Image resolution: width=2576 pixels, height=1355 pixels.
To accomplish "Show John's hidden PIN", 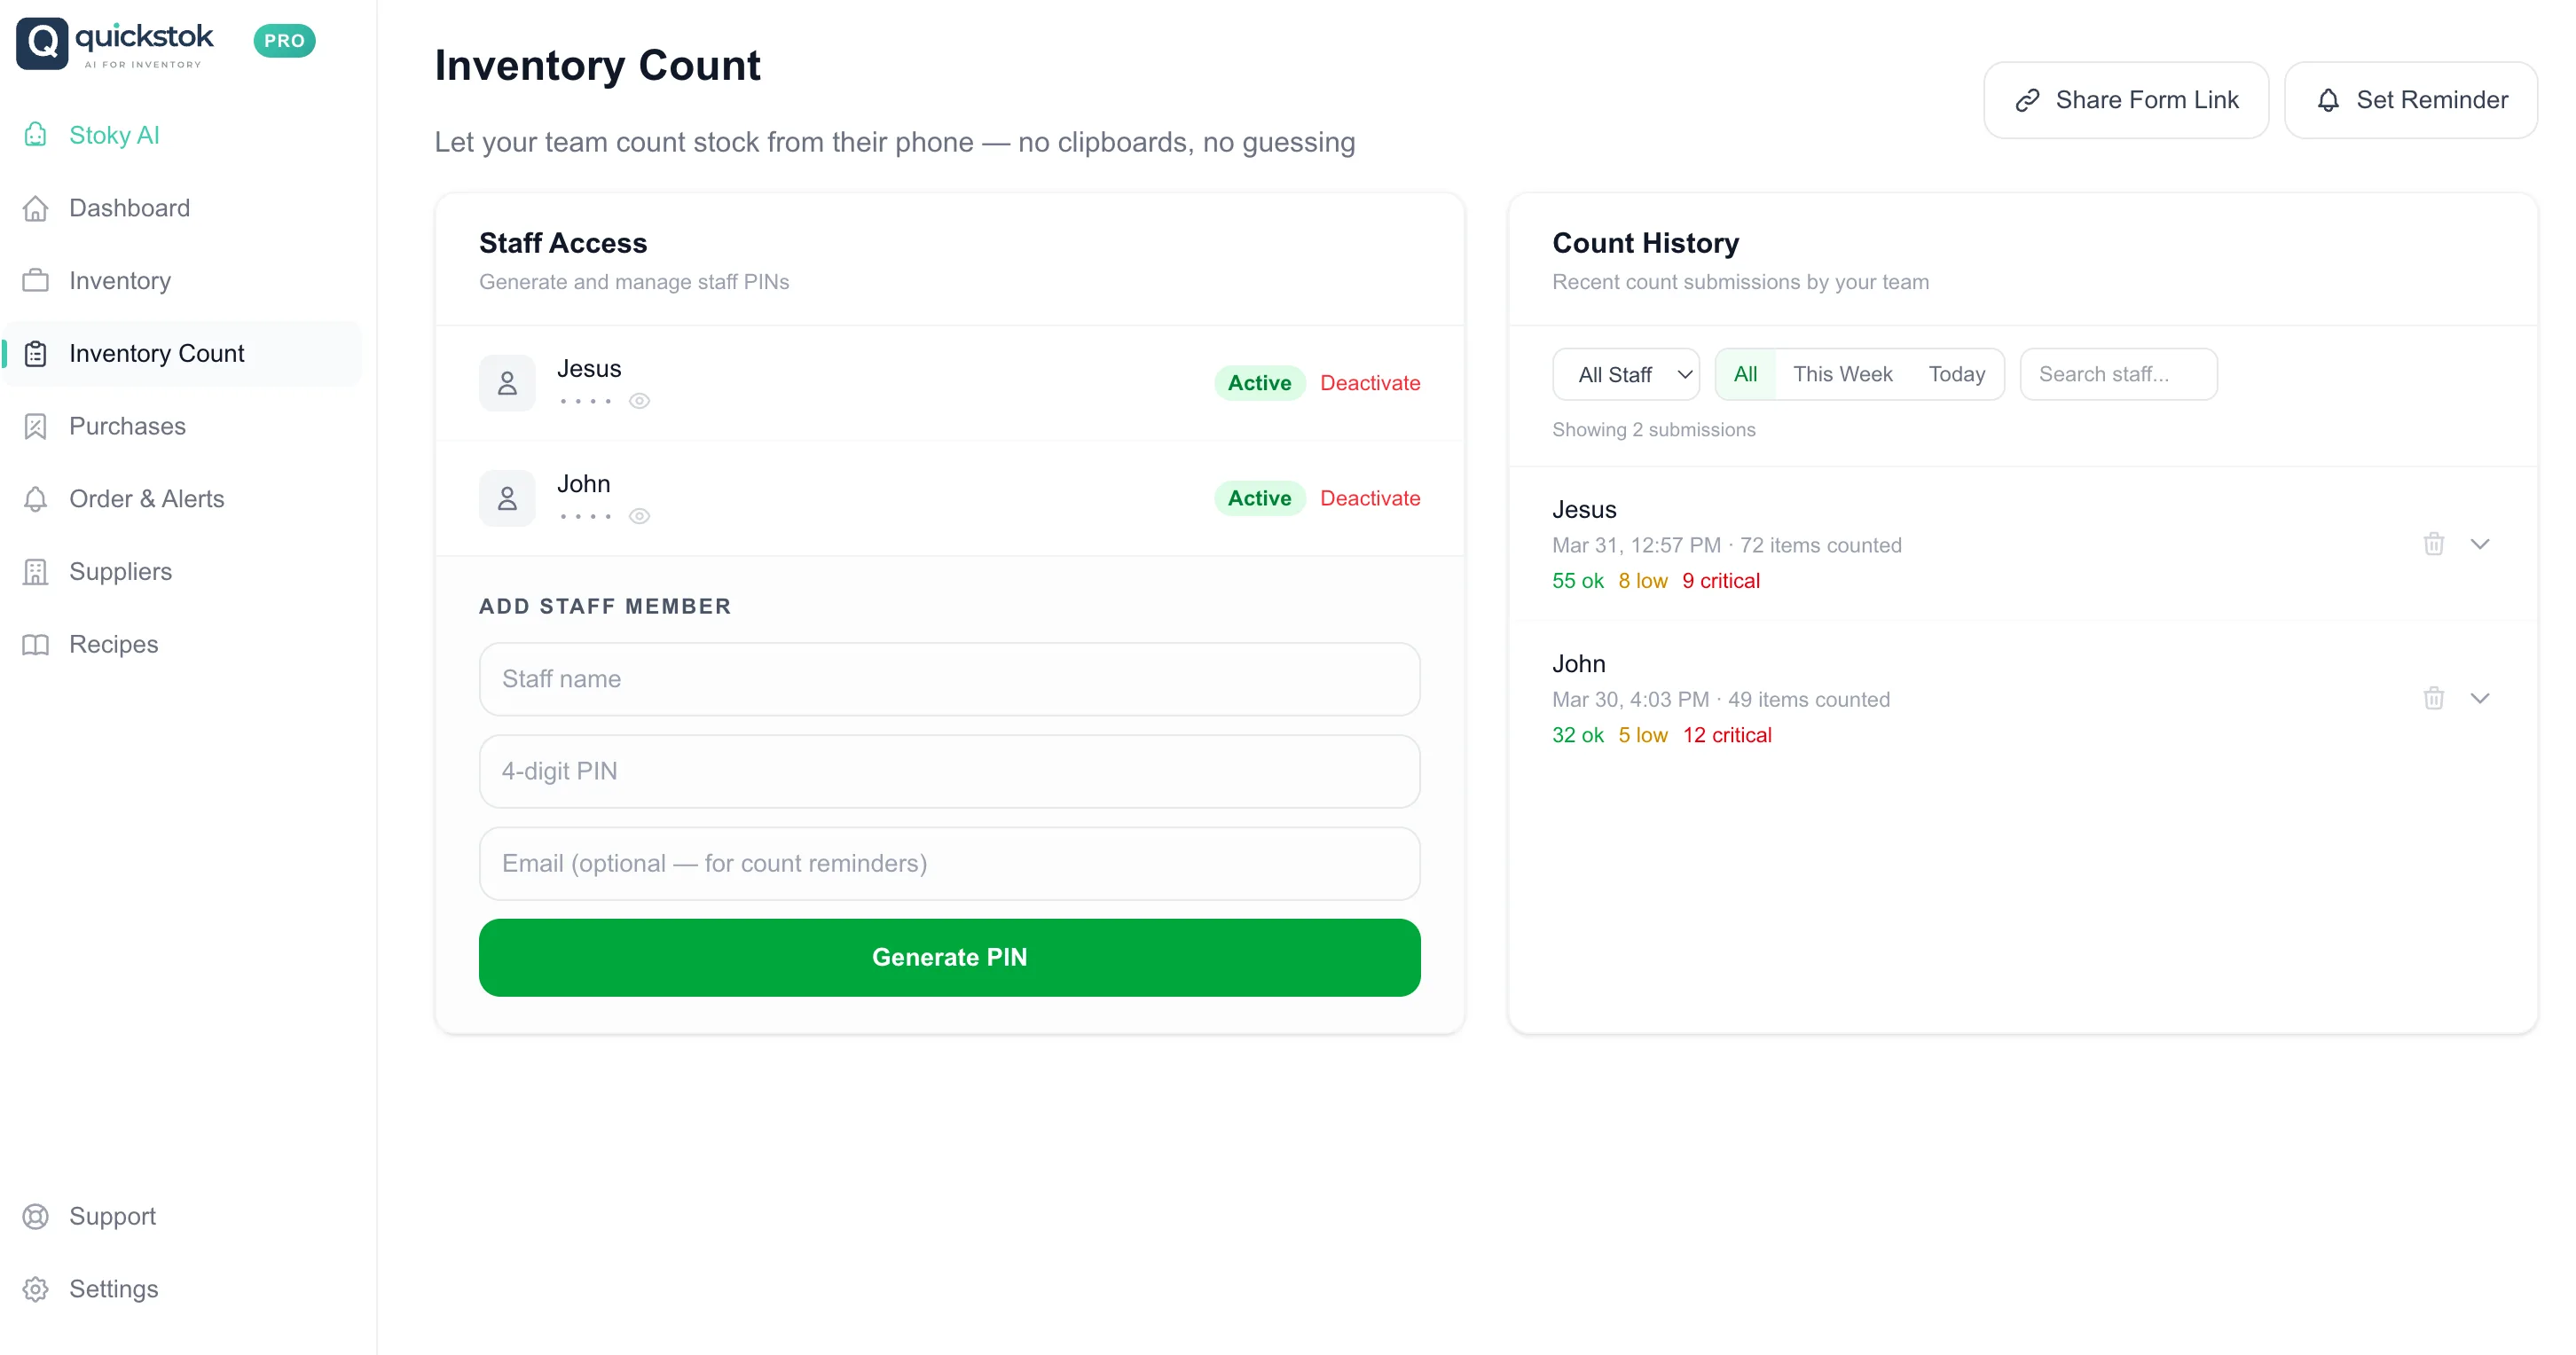I will click(639, 516).
